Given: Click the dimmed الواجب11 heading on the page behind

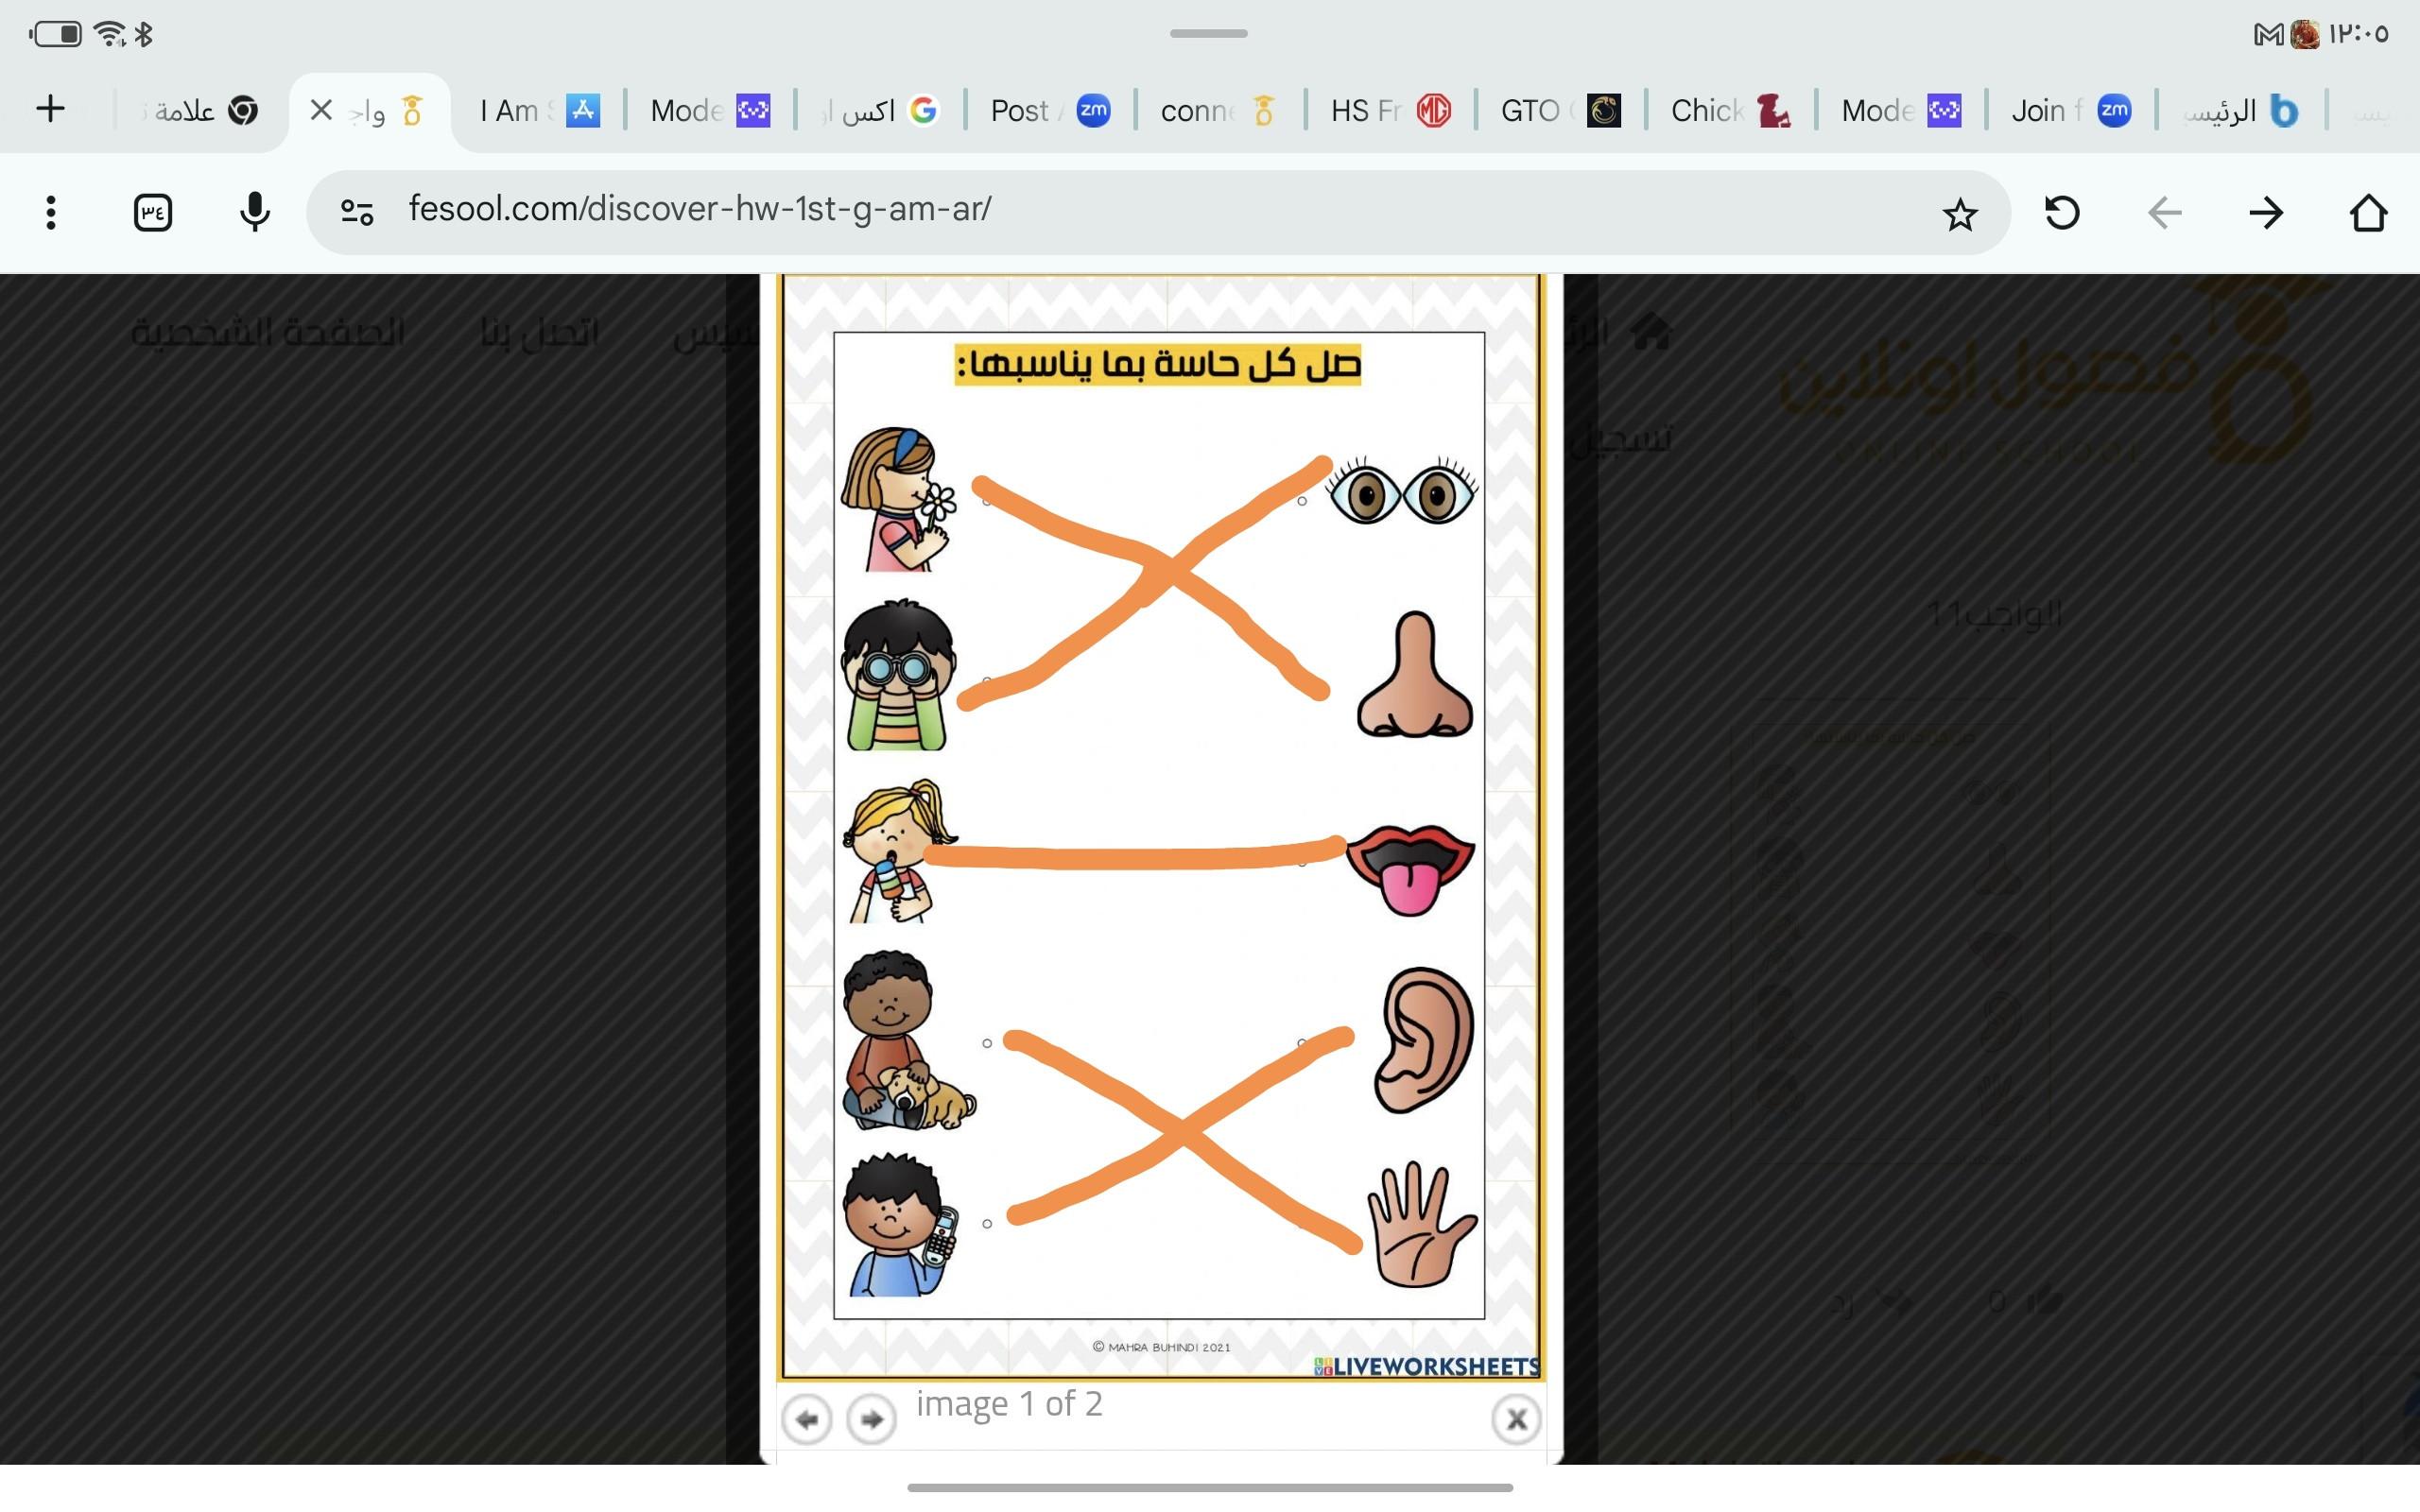Looking at the screenshot, I should (1994, 614).
